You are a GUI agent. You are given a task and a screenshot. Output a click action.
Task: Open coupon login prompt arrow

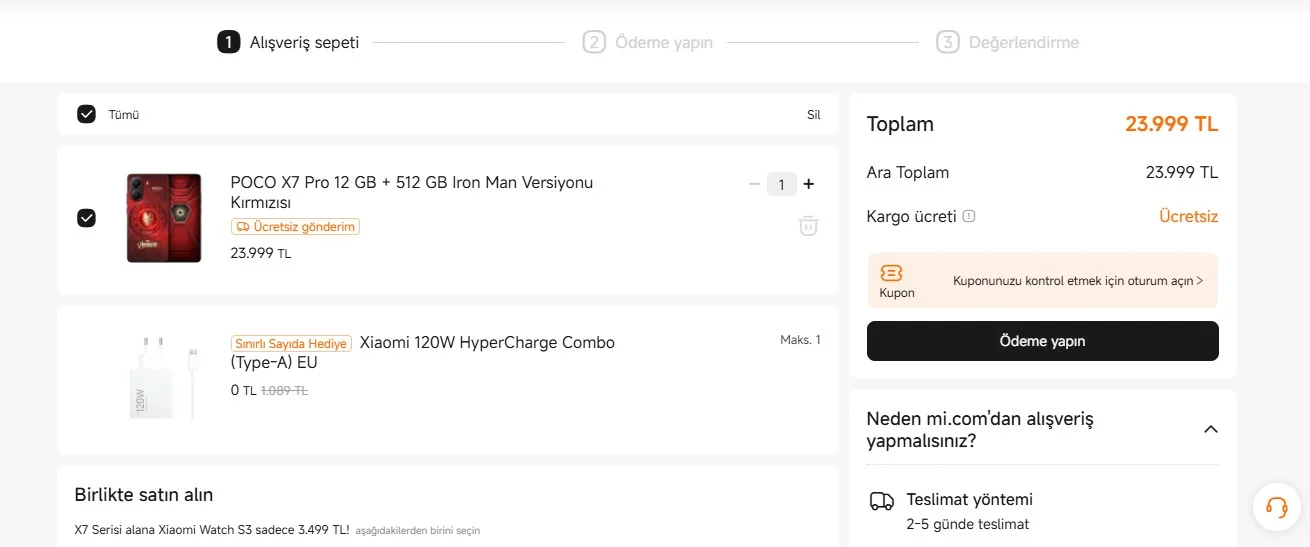1199,282
